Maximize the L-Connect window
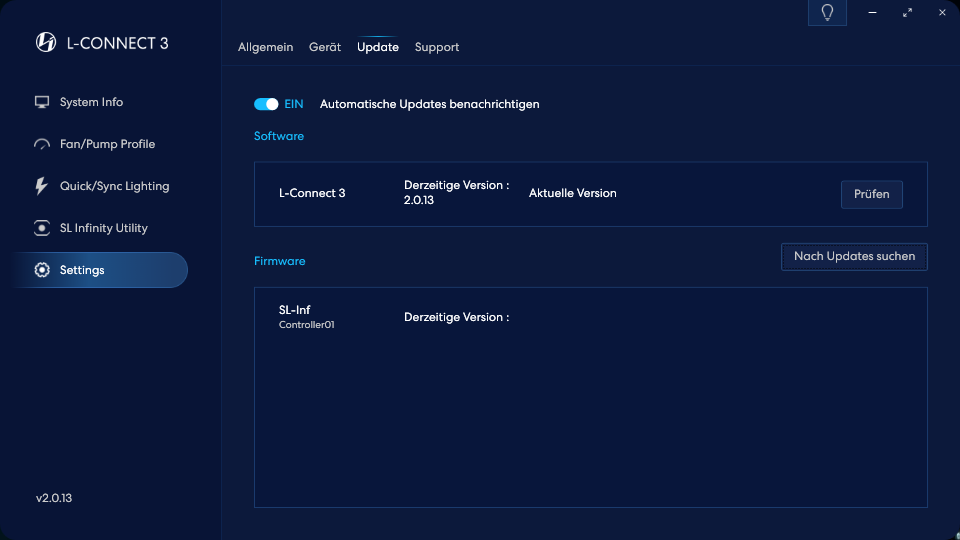 tap(907, 12)
